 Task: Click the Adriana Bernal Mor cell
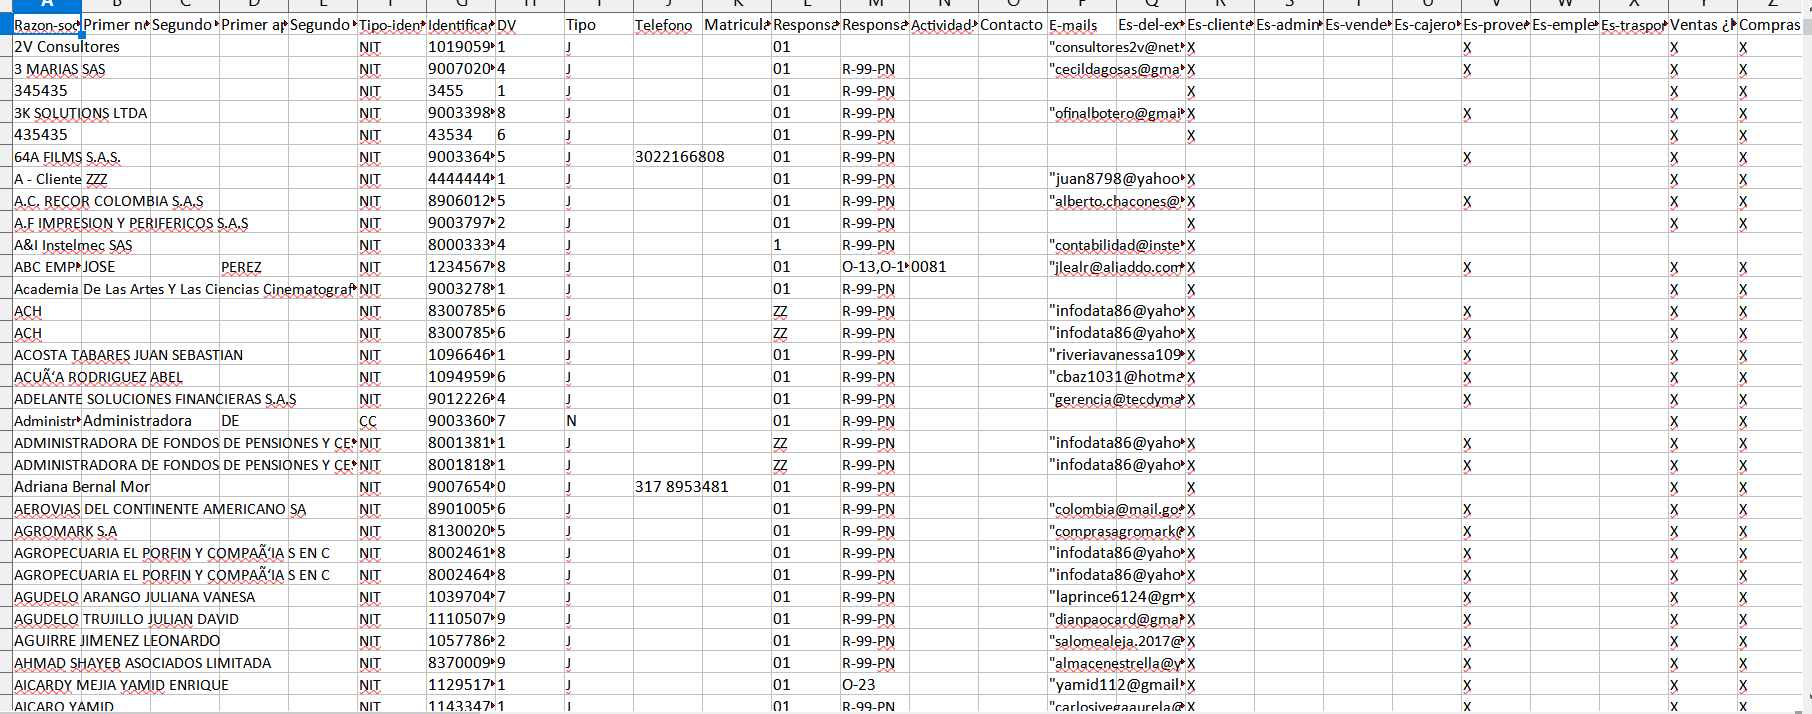[x=47, y=487]
